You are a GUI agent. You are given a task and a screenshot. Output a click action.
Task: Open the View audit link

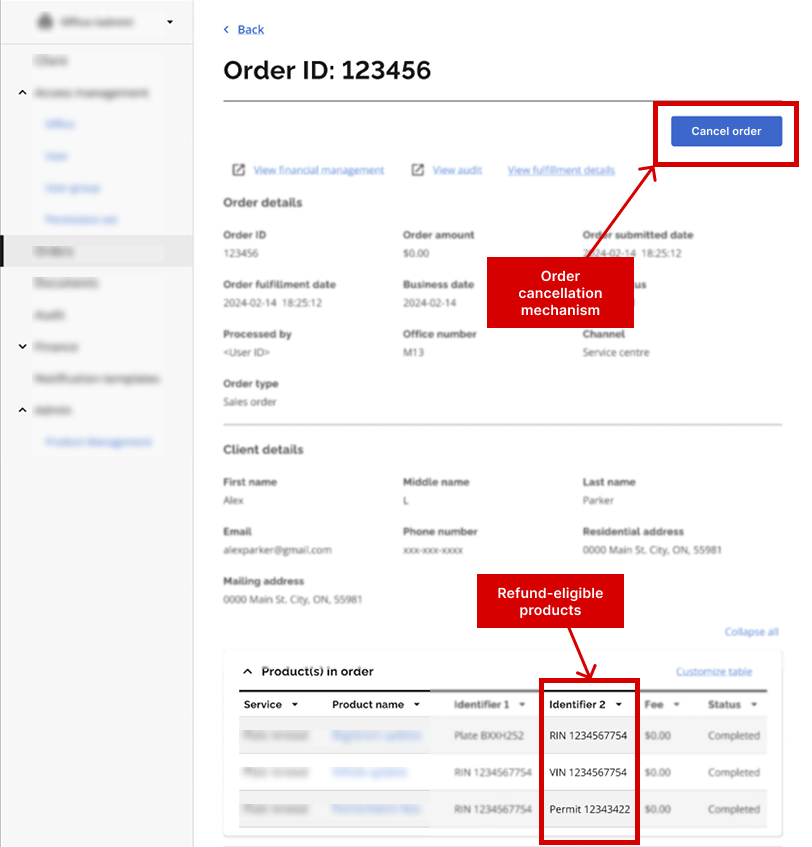[457, 170]
